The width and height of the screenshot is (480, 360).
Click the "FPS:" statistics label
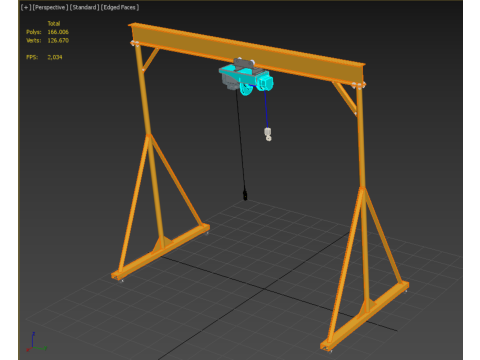tap(32, 57)
